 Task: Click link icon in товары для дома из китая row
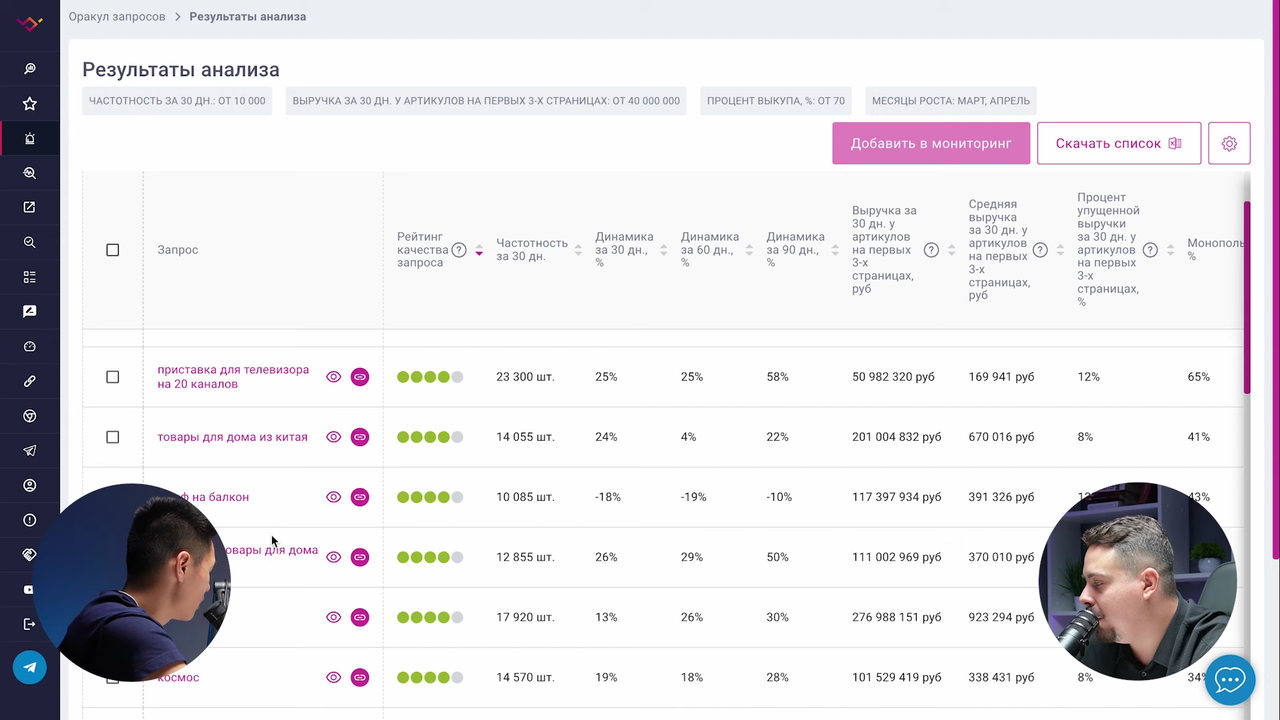(x=360, y=437)
